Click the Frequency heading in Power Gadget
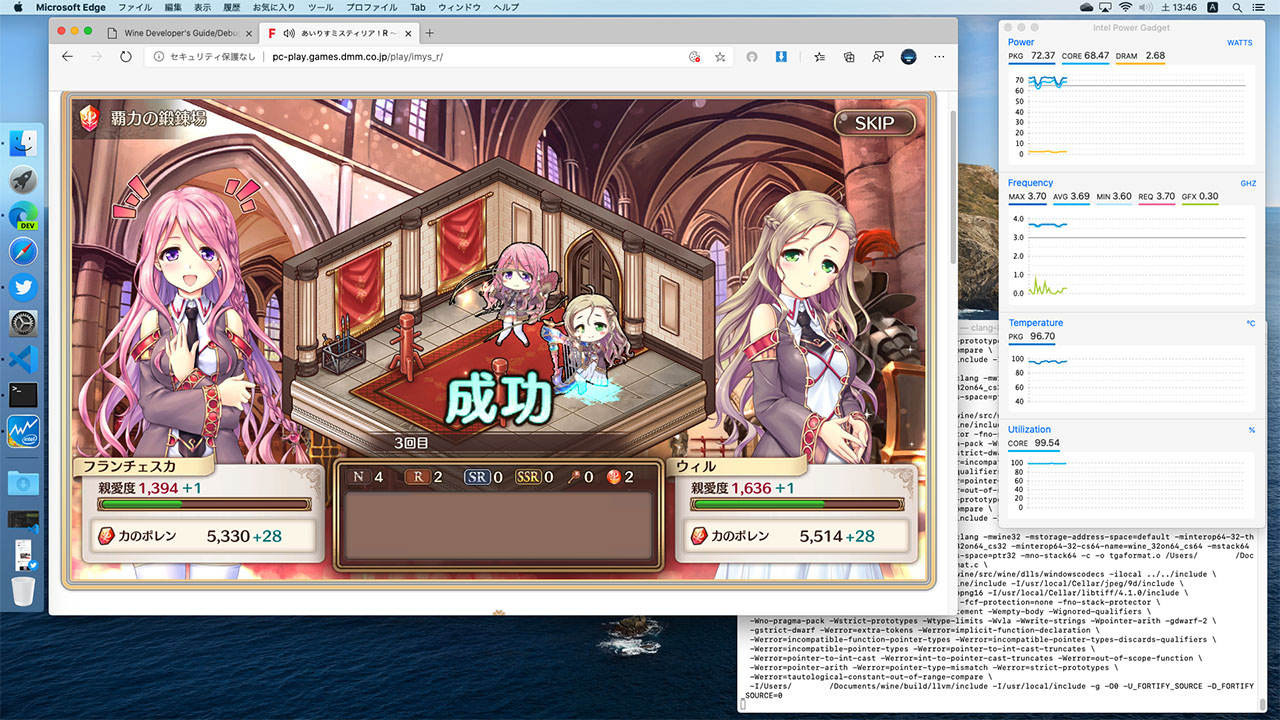This screenshot has height=720, width=1280. pos(1030,183)
